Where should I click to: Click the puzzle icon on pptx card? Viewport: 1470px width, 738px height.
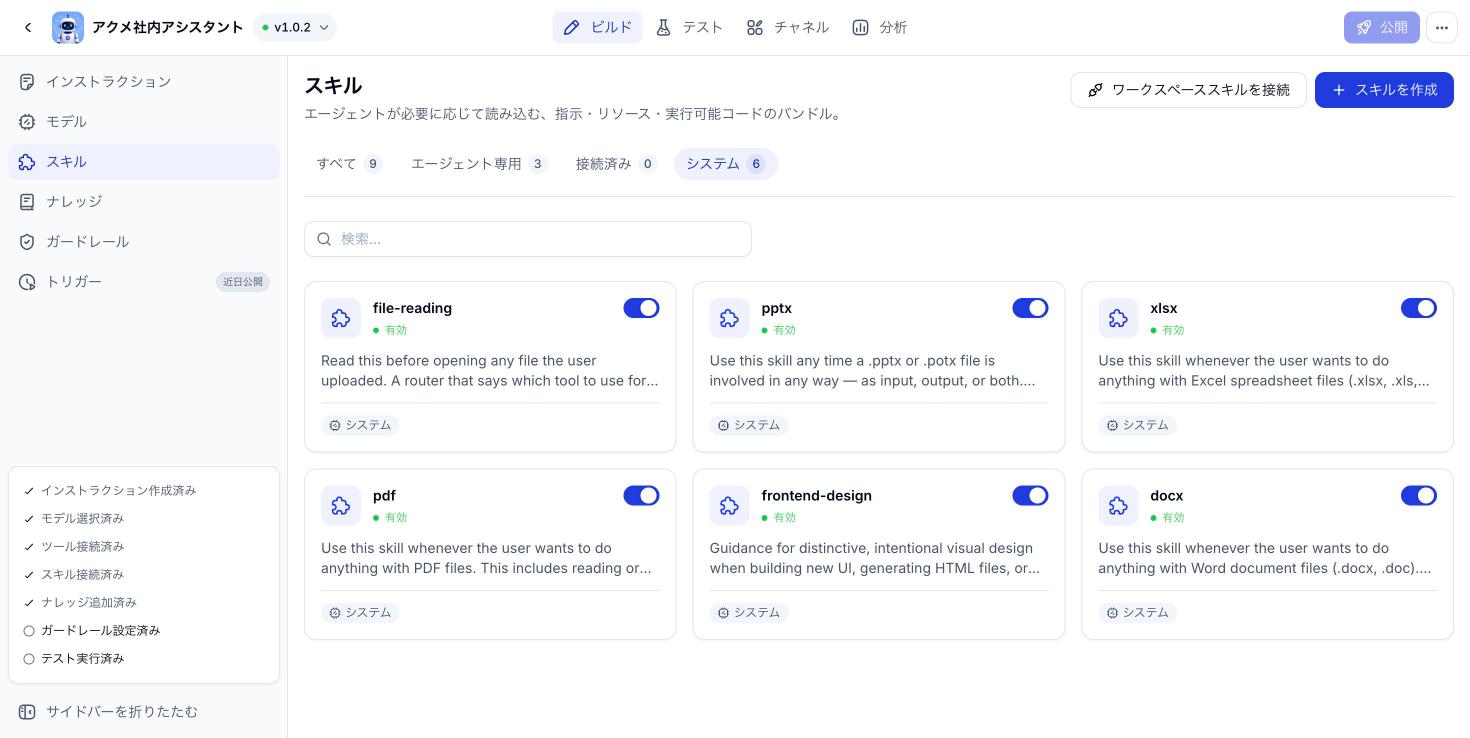click(x=729, y=318)
